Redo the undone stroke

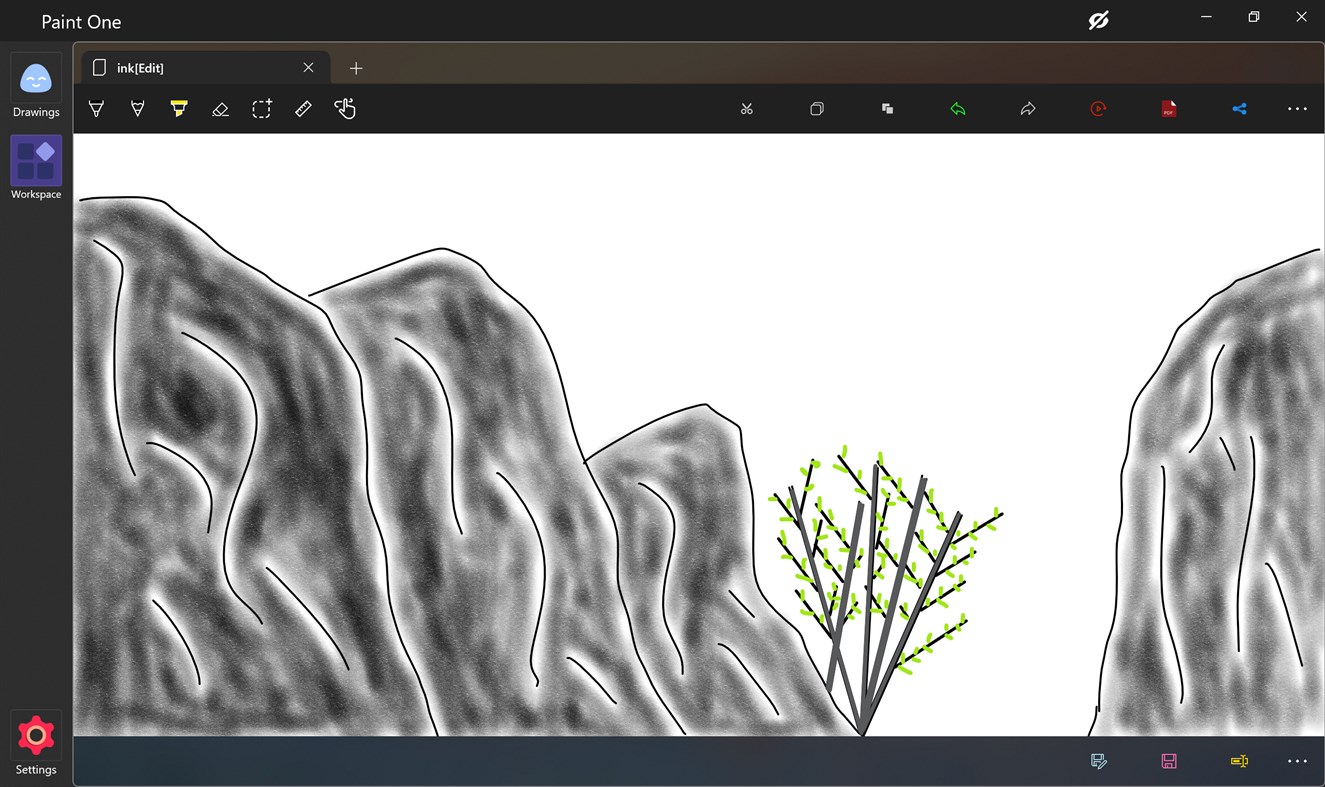(1028, 108)
